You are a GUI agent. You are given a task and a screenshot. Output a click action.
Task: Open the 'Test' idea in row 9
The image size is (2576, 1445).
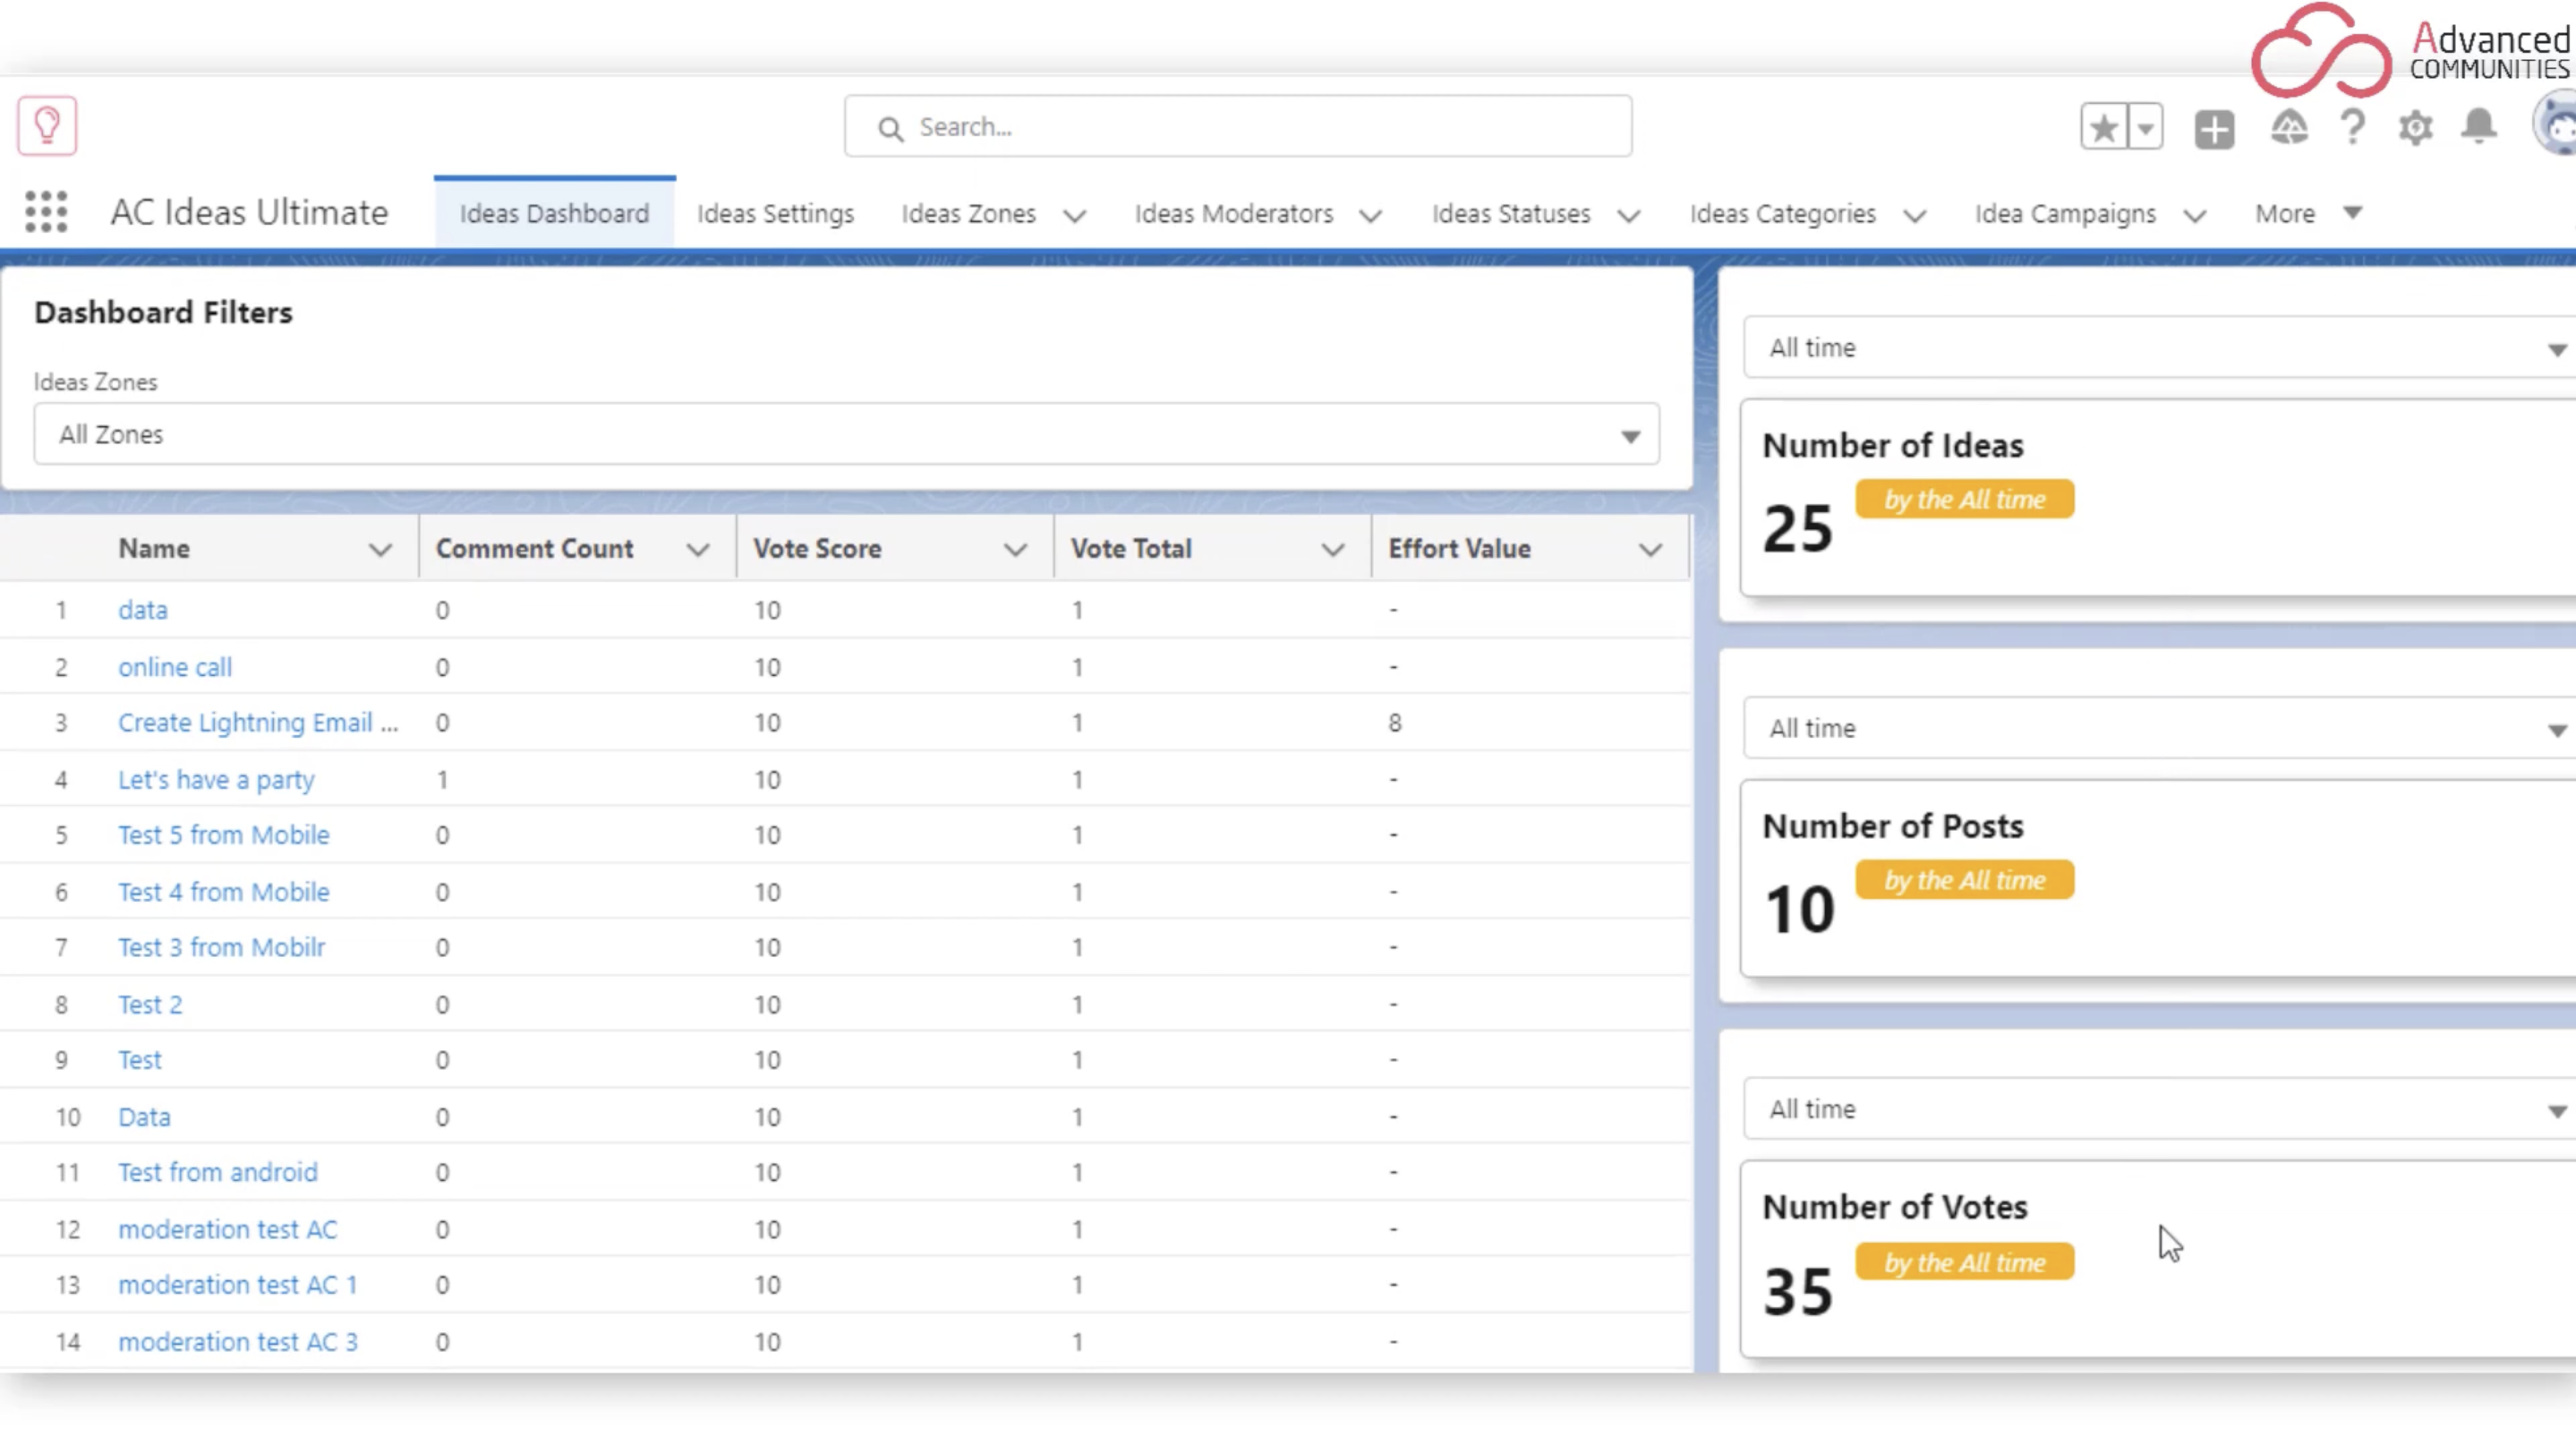[x=140, y=1060]
